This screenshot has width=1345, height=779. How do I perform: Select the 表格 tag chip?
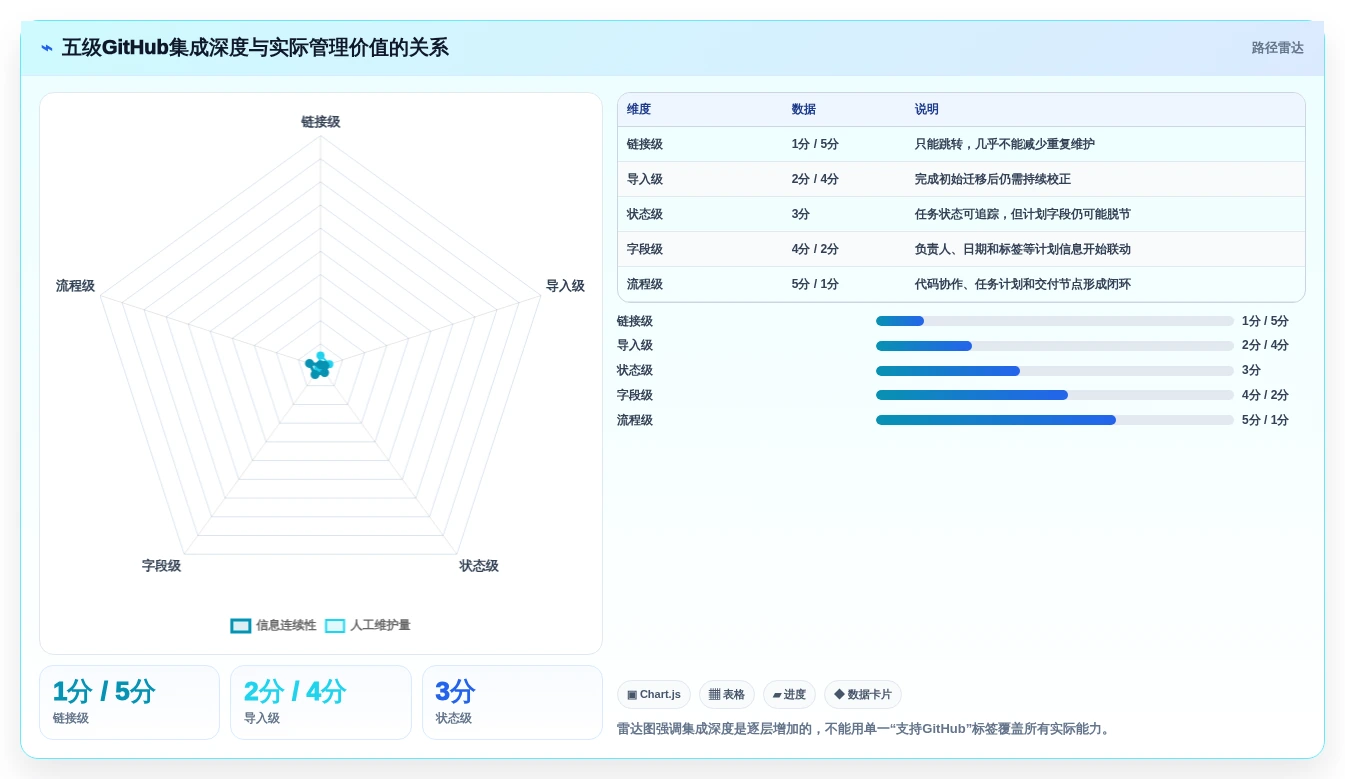tap(727, 694)
